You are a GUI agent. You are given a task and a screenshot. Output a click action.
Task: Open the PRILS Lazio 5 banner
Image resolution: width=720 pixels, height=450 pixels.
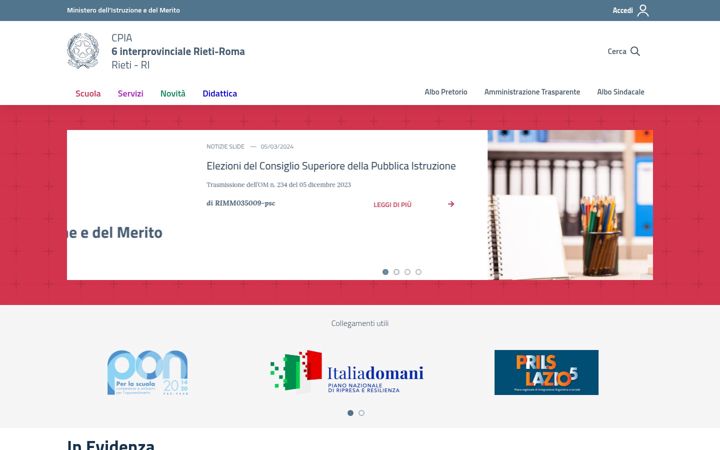click(546, 372)
